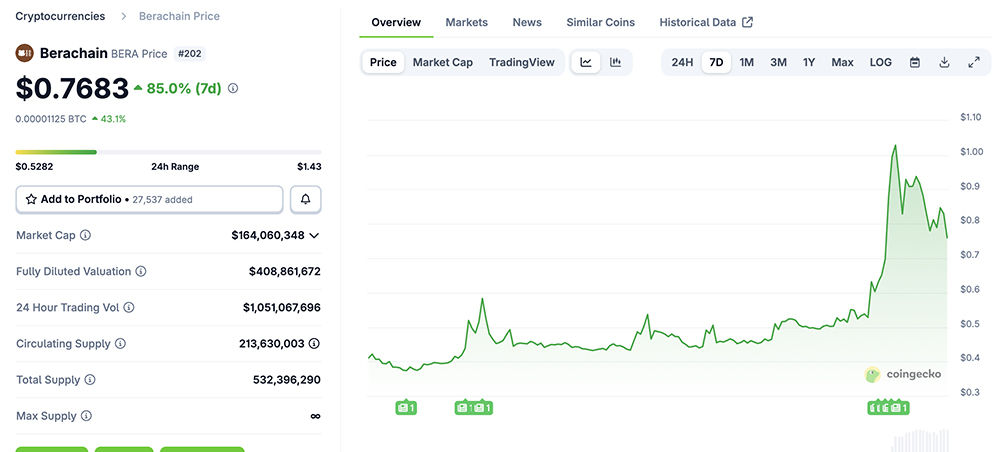This screenshot has height=452, width=1000.
Task: Click the $1.43 range high value
Action: click(x=309, y=167)
